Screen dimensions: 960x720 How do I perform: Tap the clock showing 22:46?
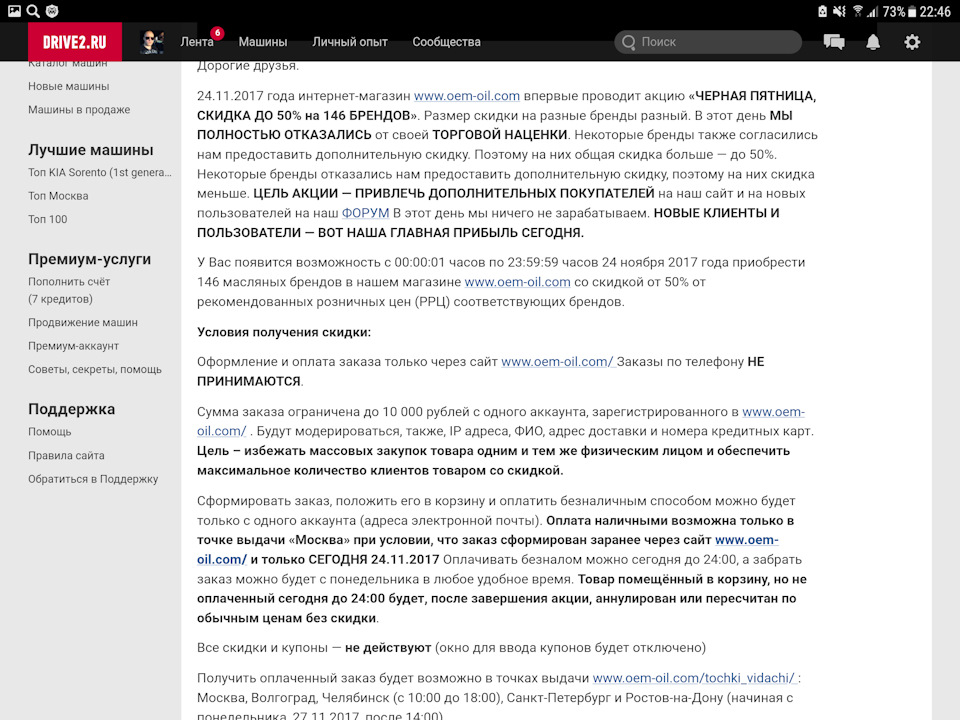pyautogui.click(x=935, y=12)
